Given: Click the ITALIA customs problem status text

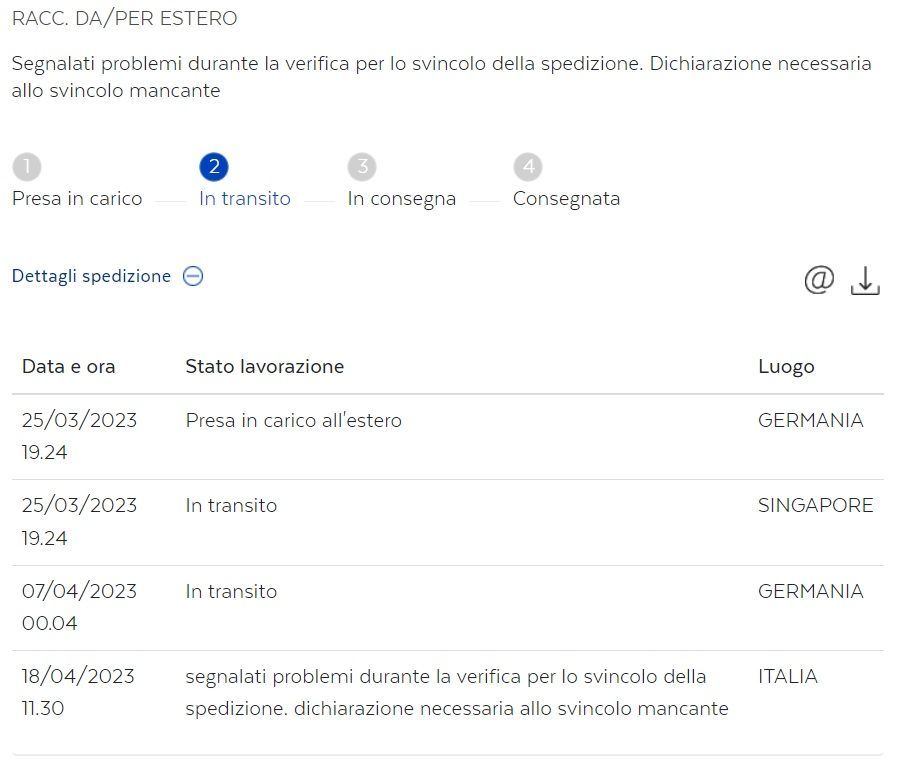Looking at the screenshot, I should pos(456,693).
